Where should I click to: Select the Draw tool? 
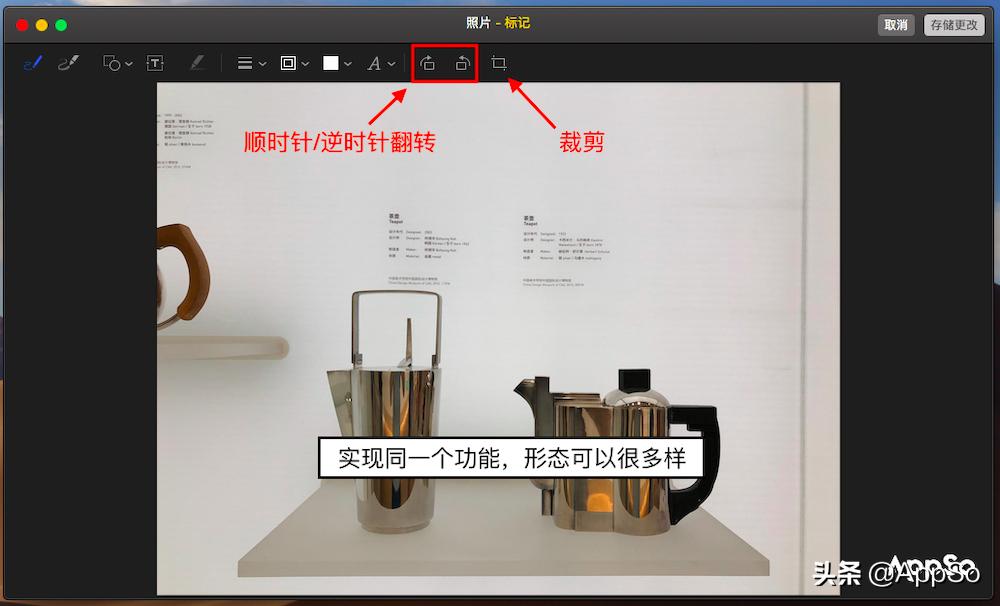(x=67, y=63)
